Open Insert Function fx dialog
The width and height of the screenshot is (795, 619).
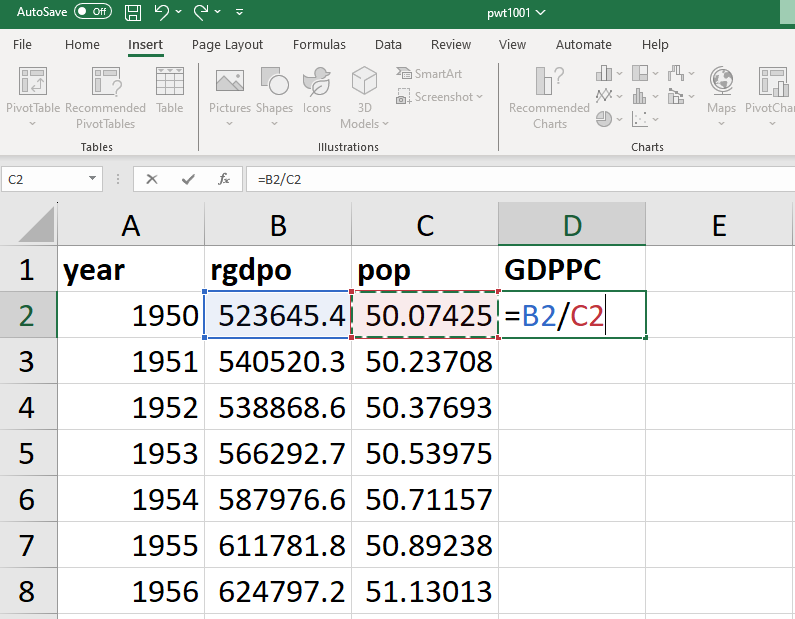pos(225,179)
